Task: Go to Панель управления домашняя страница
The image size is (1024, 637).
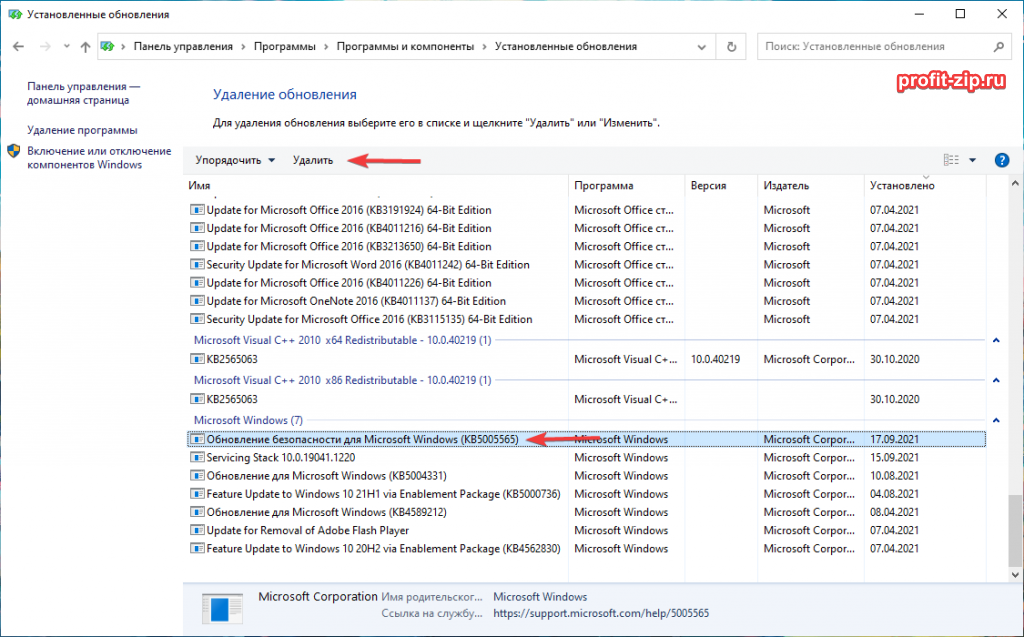Action: [83, 94]
